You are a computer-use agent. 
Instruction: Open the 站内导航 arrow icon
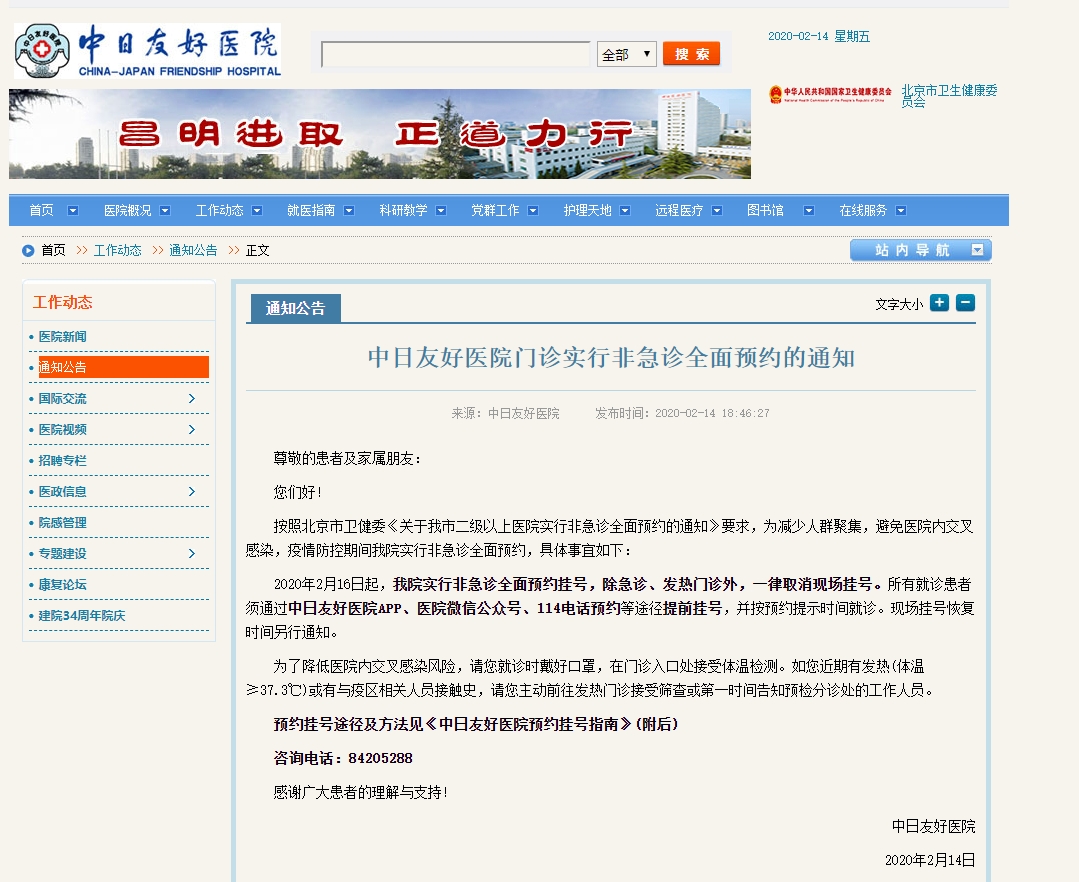coord(977,250)
